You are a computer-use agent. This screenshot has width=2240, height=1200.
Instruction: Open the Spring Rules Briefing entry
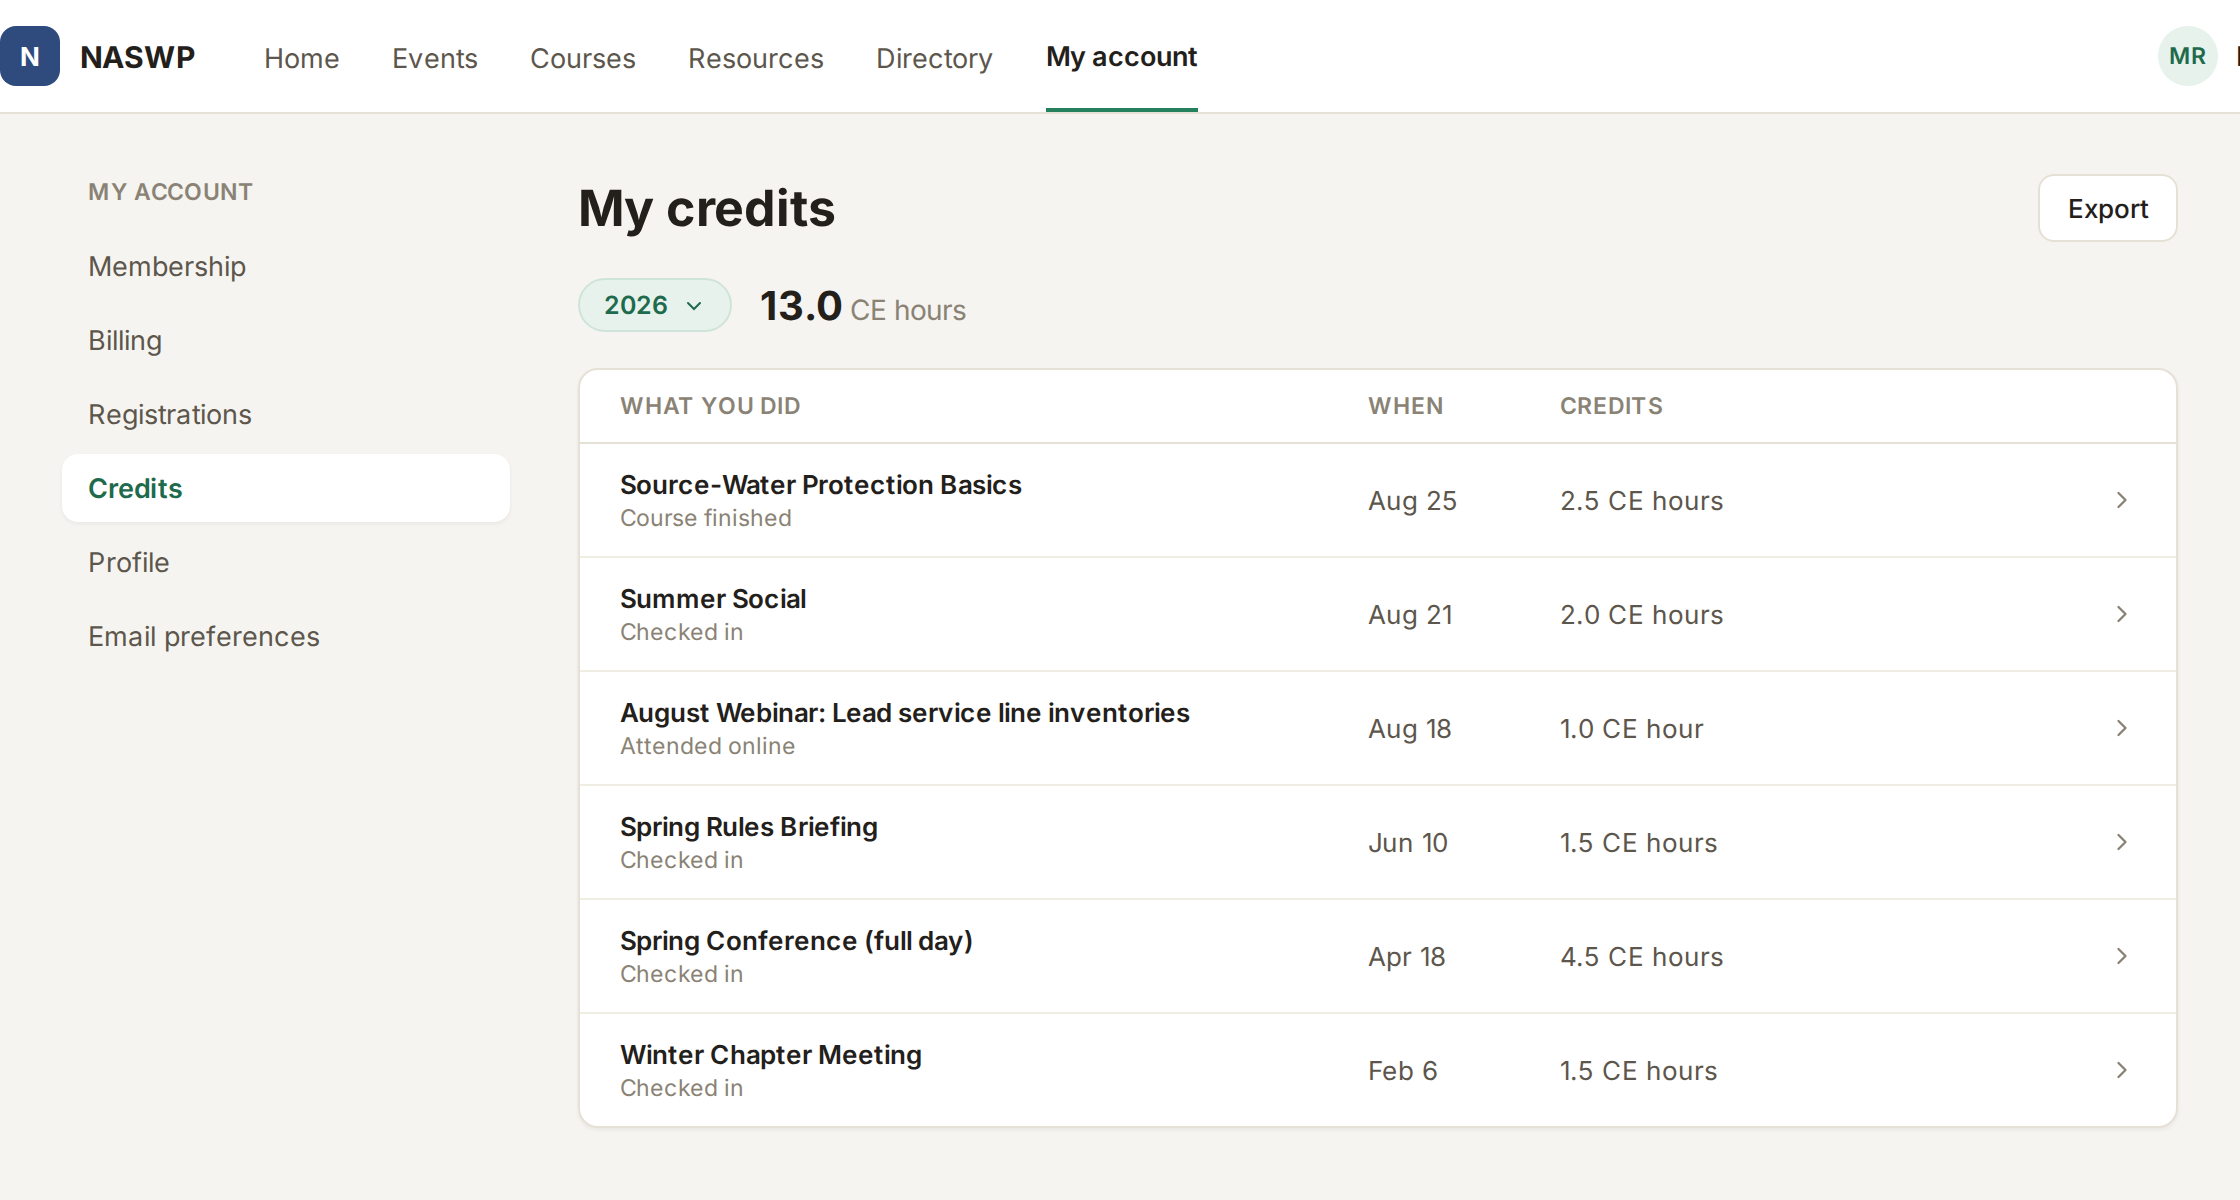(1378, 842)
